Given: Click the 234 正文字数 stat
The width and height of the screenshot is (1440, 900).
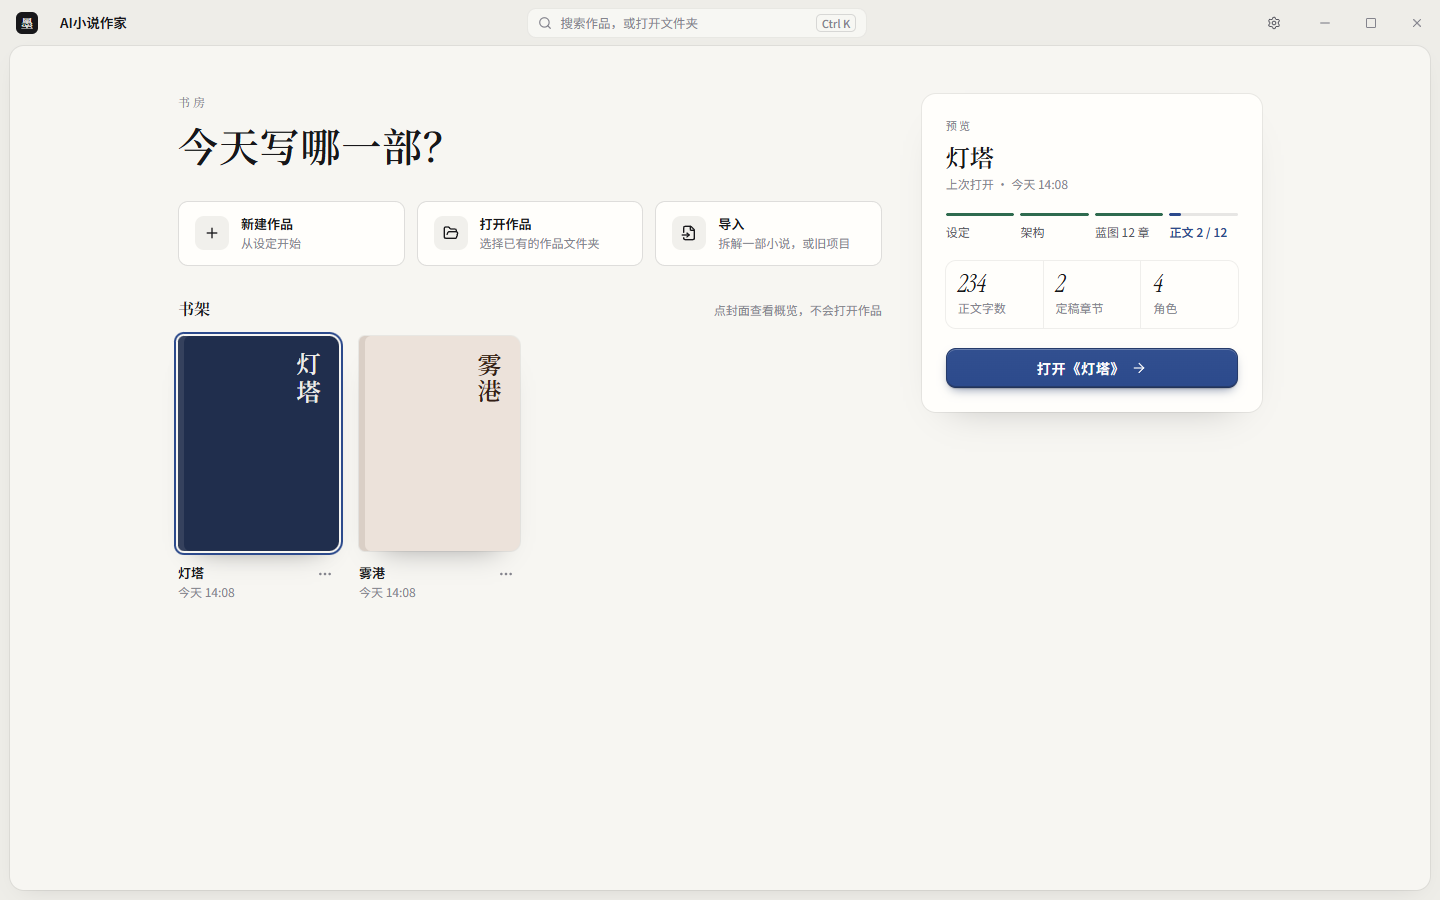Looking at the screenshot, I should 995,294.
